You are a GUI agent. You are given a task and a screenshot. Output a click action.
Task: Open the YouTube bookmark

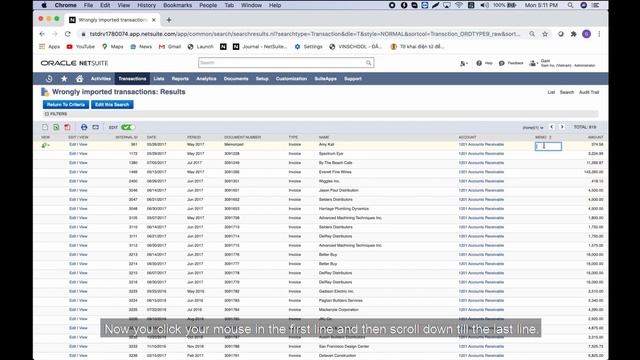tap(80, 47)
